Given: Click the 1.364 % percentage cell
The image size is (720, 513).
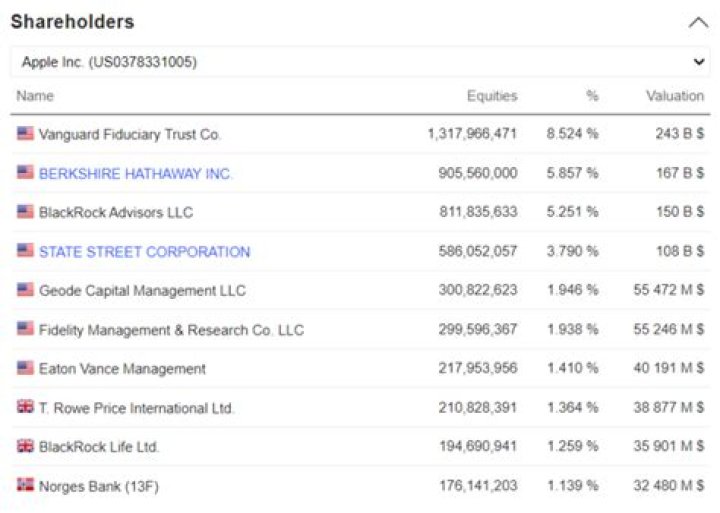Looking at the screenshot, I should [x=573, y=407].
